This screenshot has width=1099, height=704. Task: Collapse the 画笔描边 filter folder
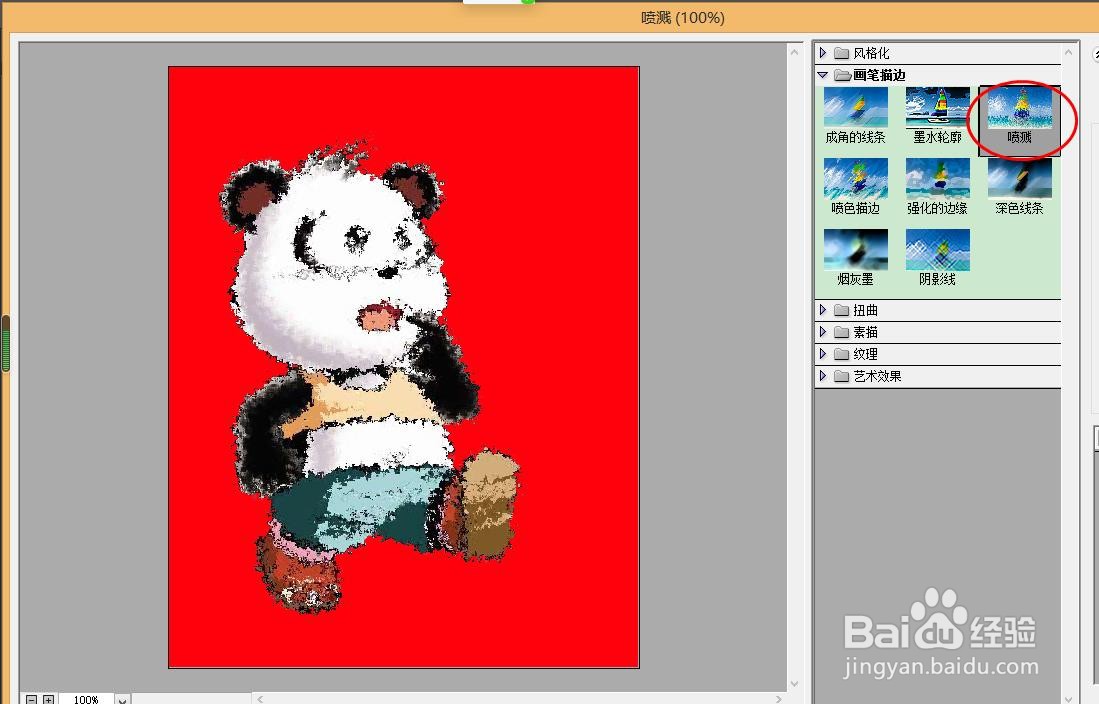click(x=823, y=75)
